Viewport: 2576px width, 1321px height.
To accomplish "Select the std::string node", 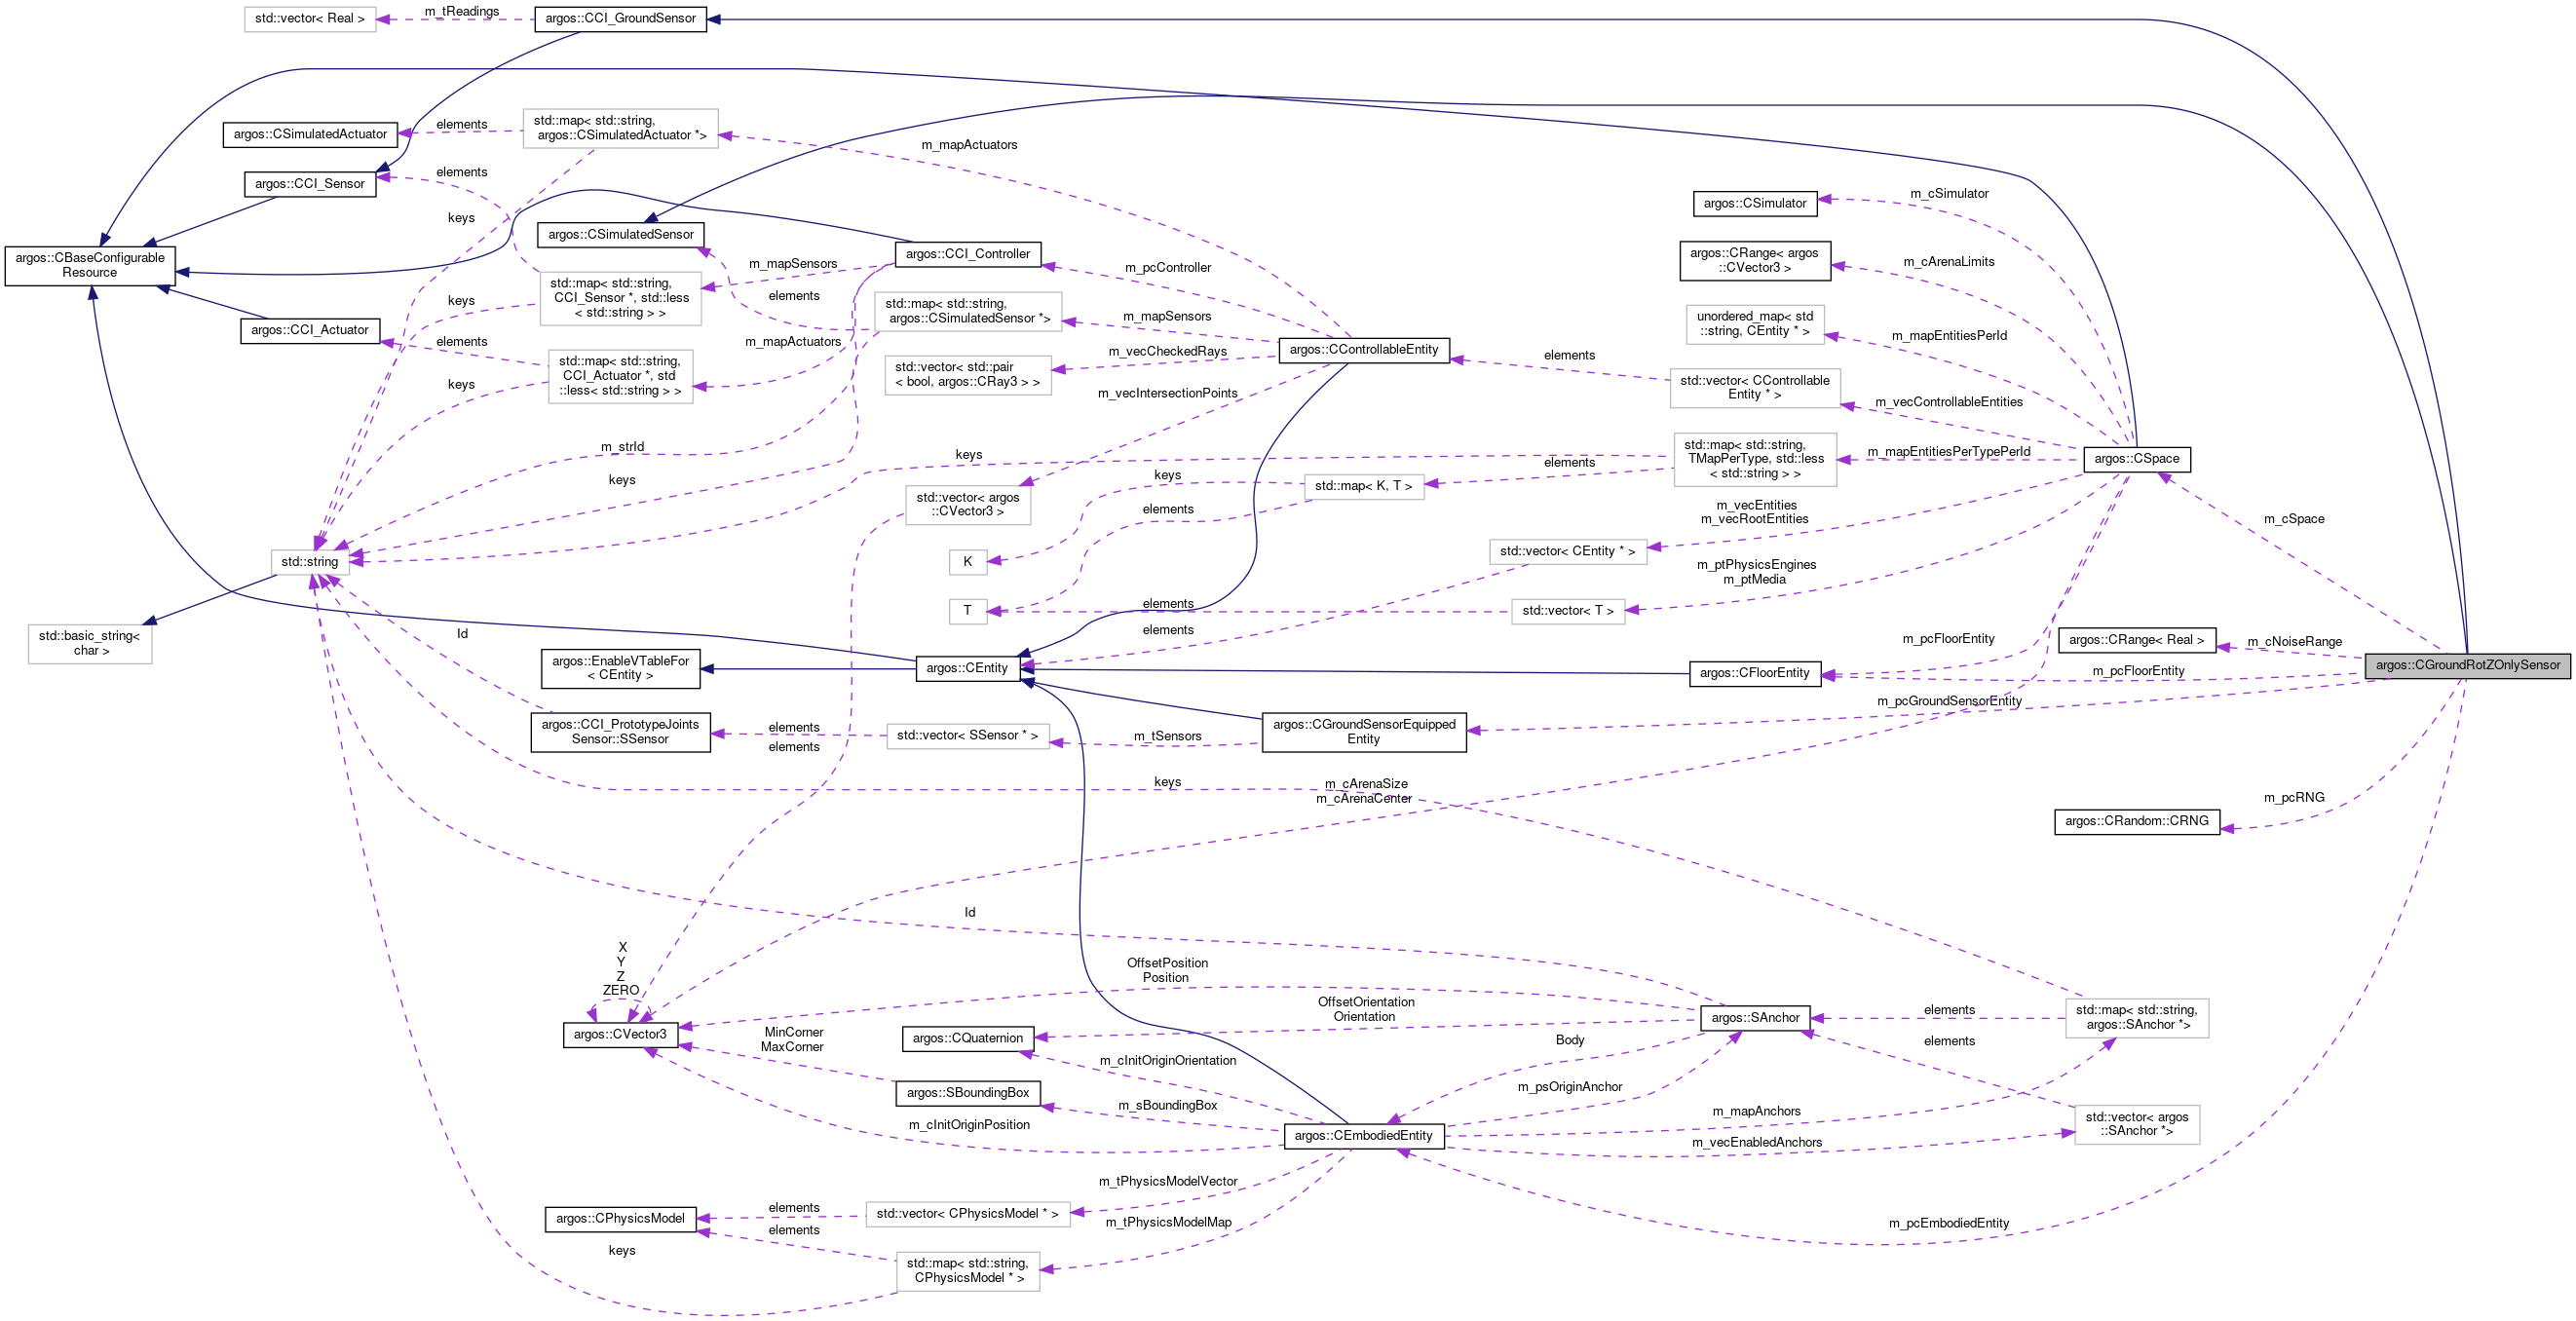I will pyautogui.click(x=310, y=562).
